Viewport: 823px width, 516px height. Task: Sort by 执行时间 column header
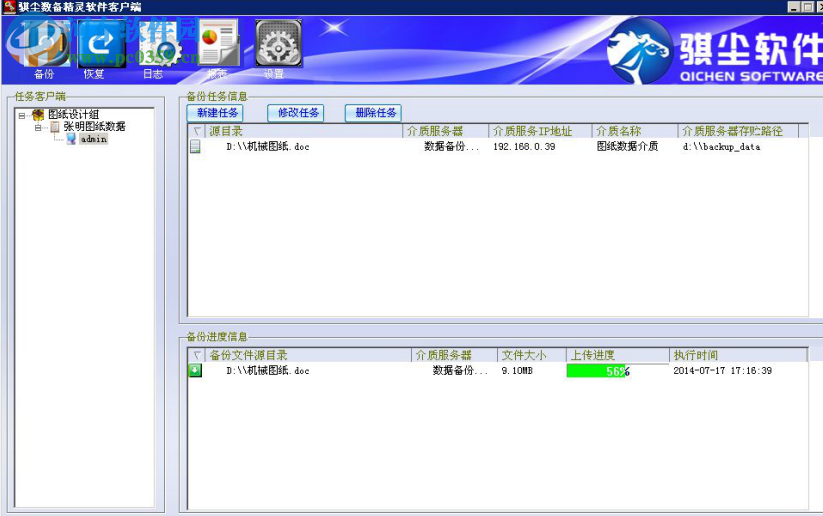coord(738,355)
